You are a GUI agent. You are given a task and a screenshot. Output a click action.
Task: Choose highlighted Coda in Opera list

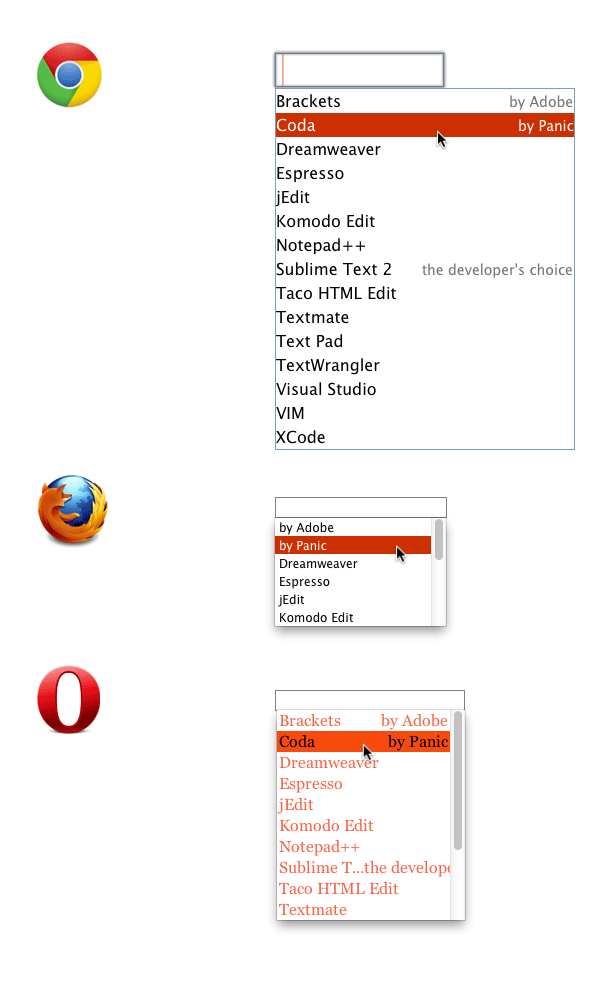[364, 742]
